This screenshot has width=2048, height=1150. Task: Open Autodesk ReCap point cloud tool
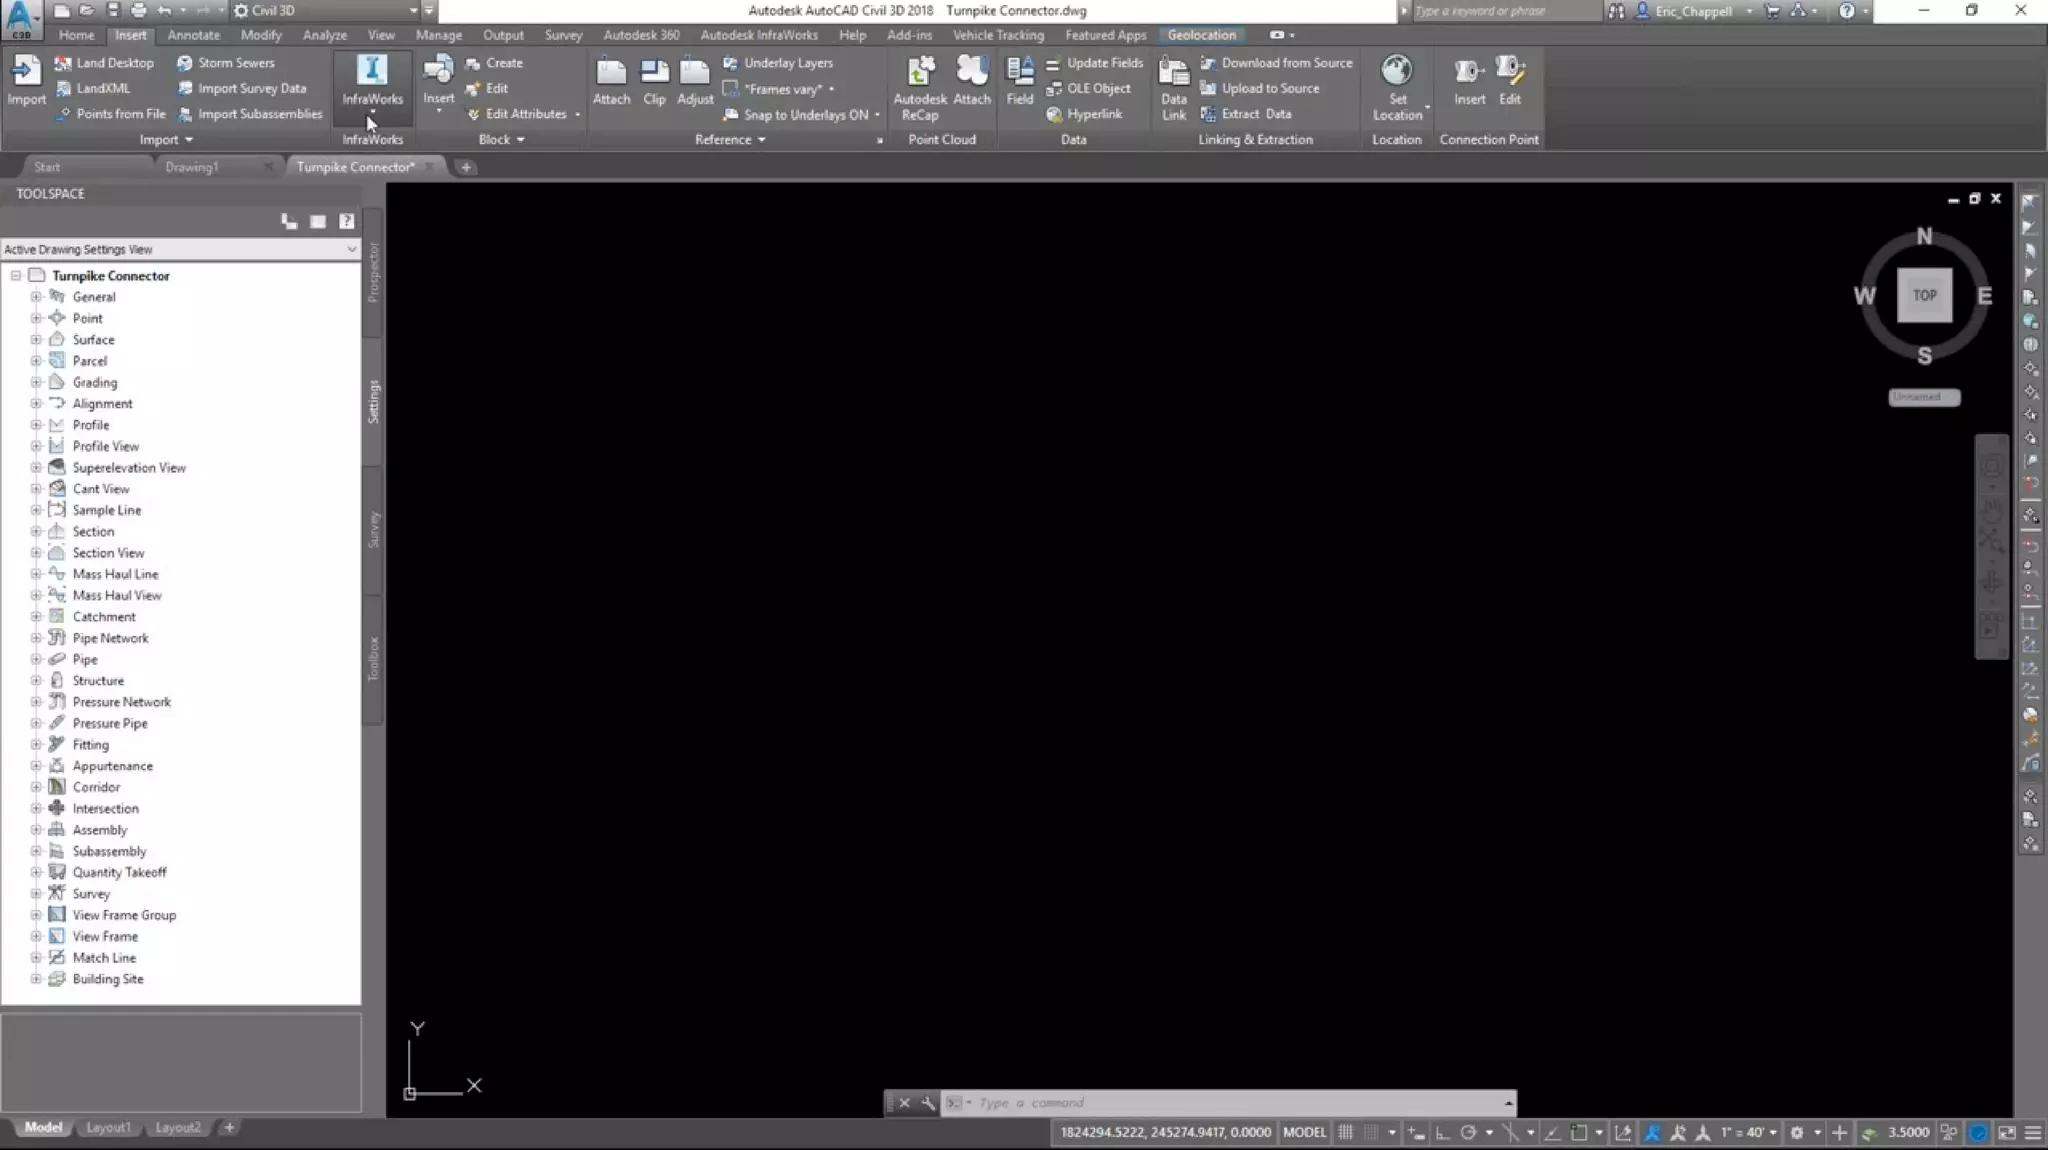(919, 72)
